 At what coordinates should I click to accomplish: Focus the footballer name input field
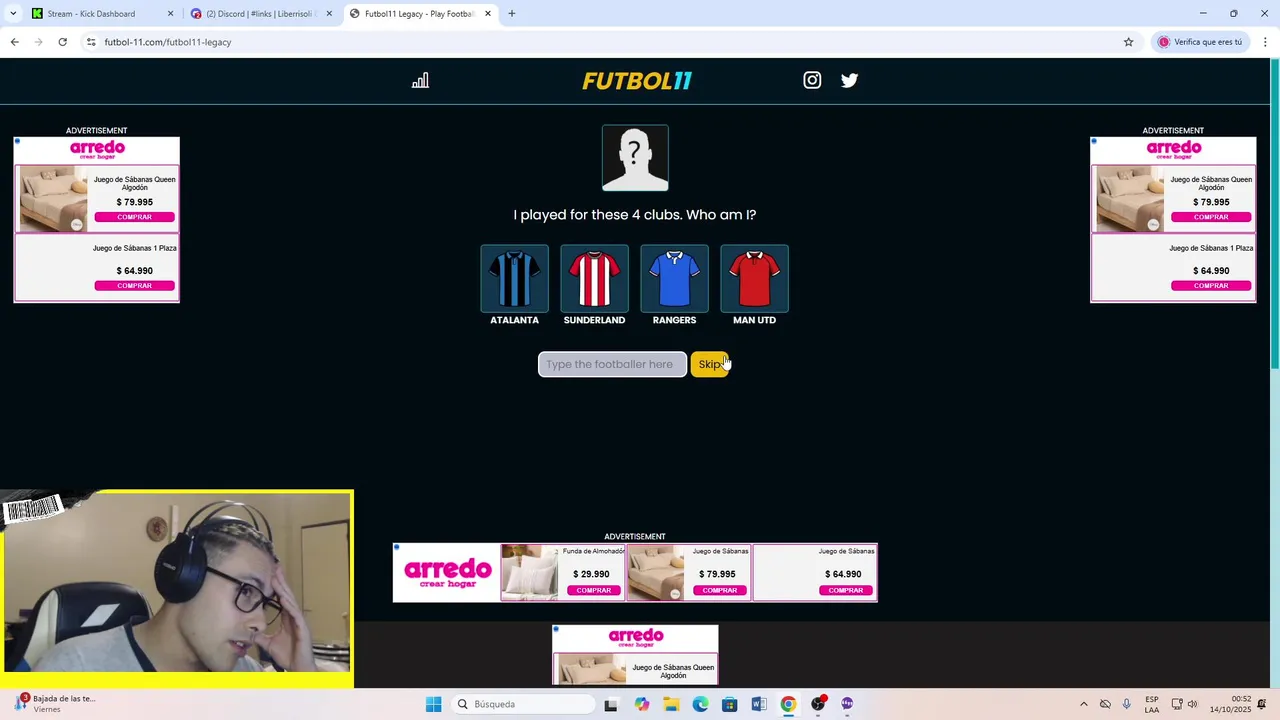pos(612,364)
